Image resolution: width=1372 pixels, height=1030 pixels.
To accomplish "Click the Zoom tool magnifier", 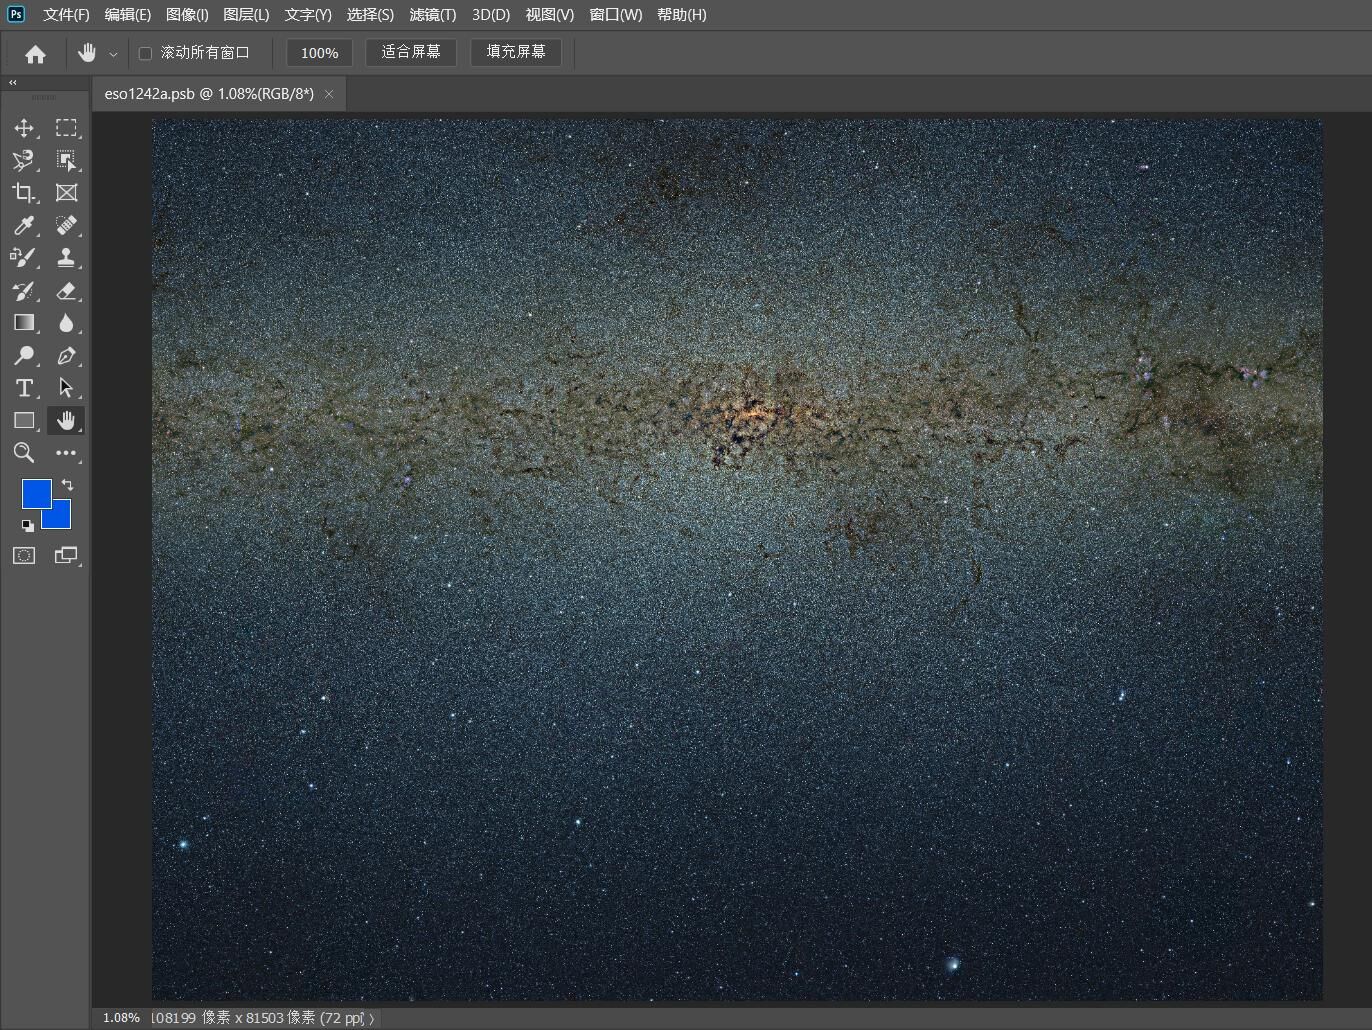I will coord(24,453).
